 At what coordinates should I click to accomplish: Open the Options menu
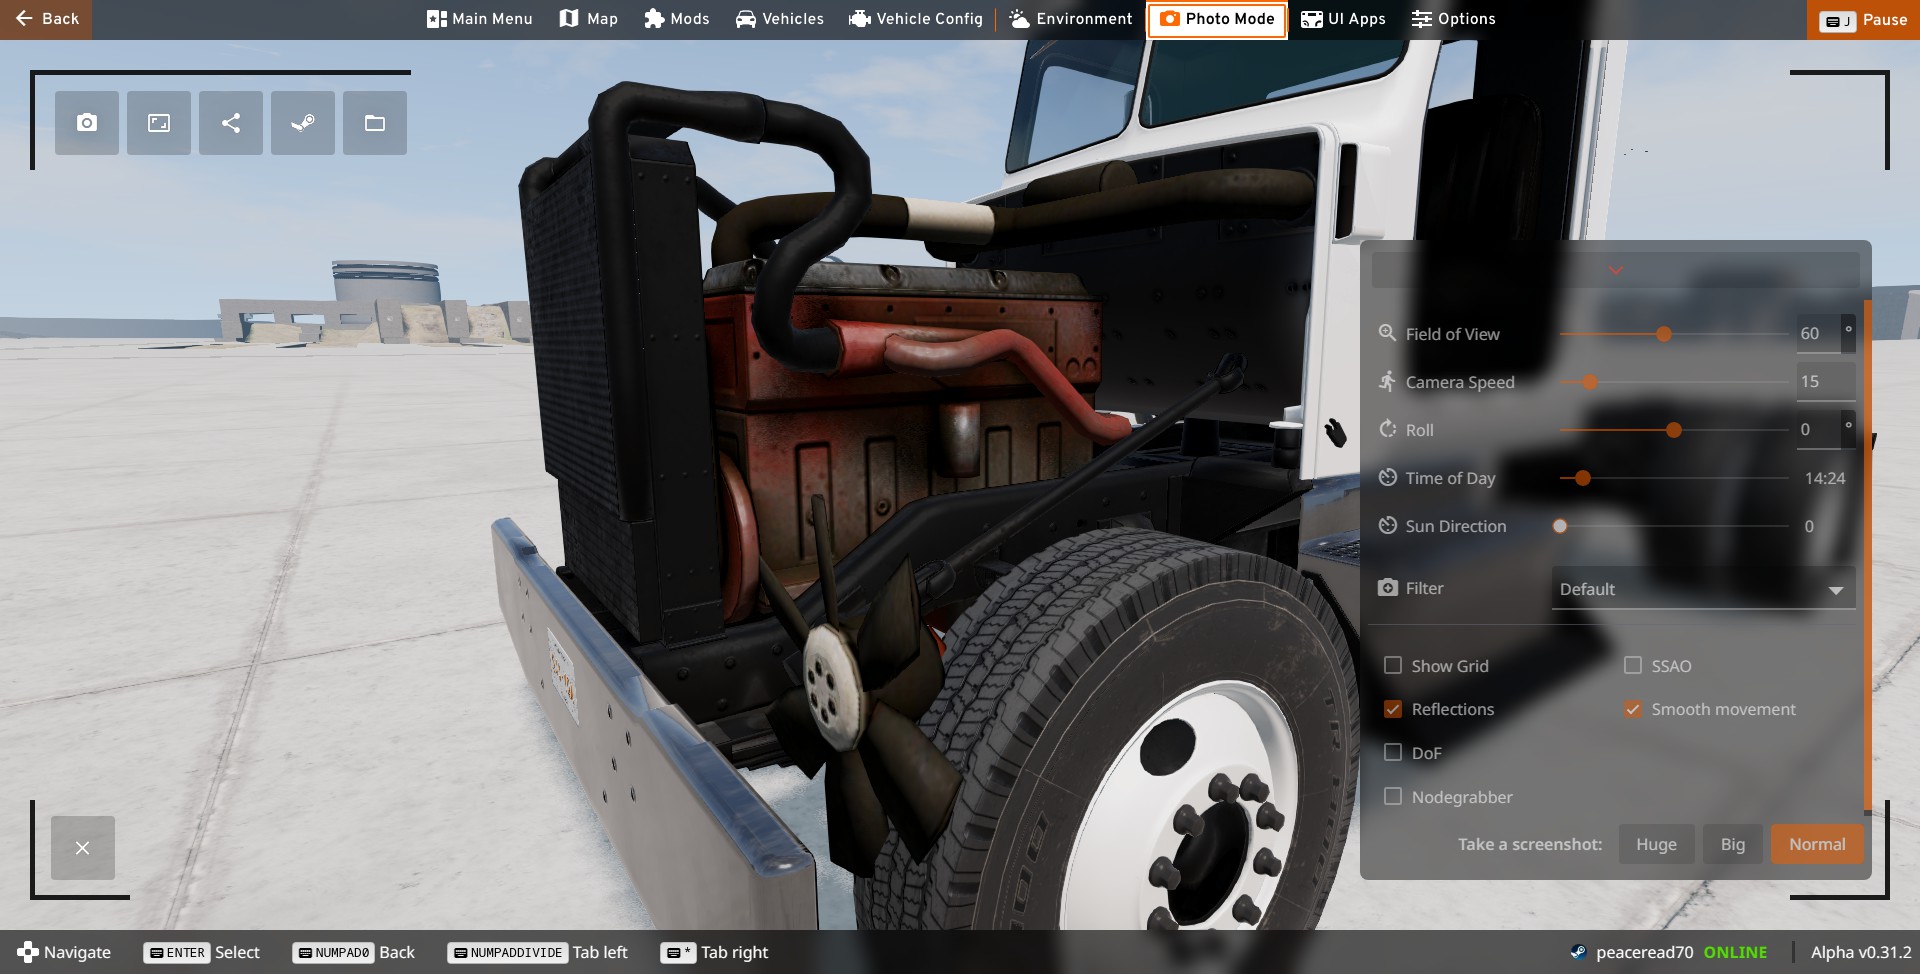1454,19
